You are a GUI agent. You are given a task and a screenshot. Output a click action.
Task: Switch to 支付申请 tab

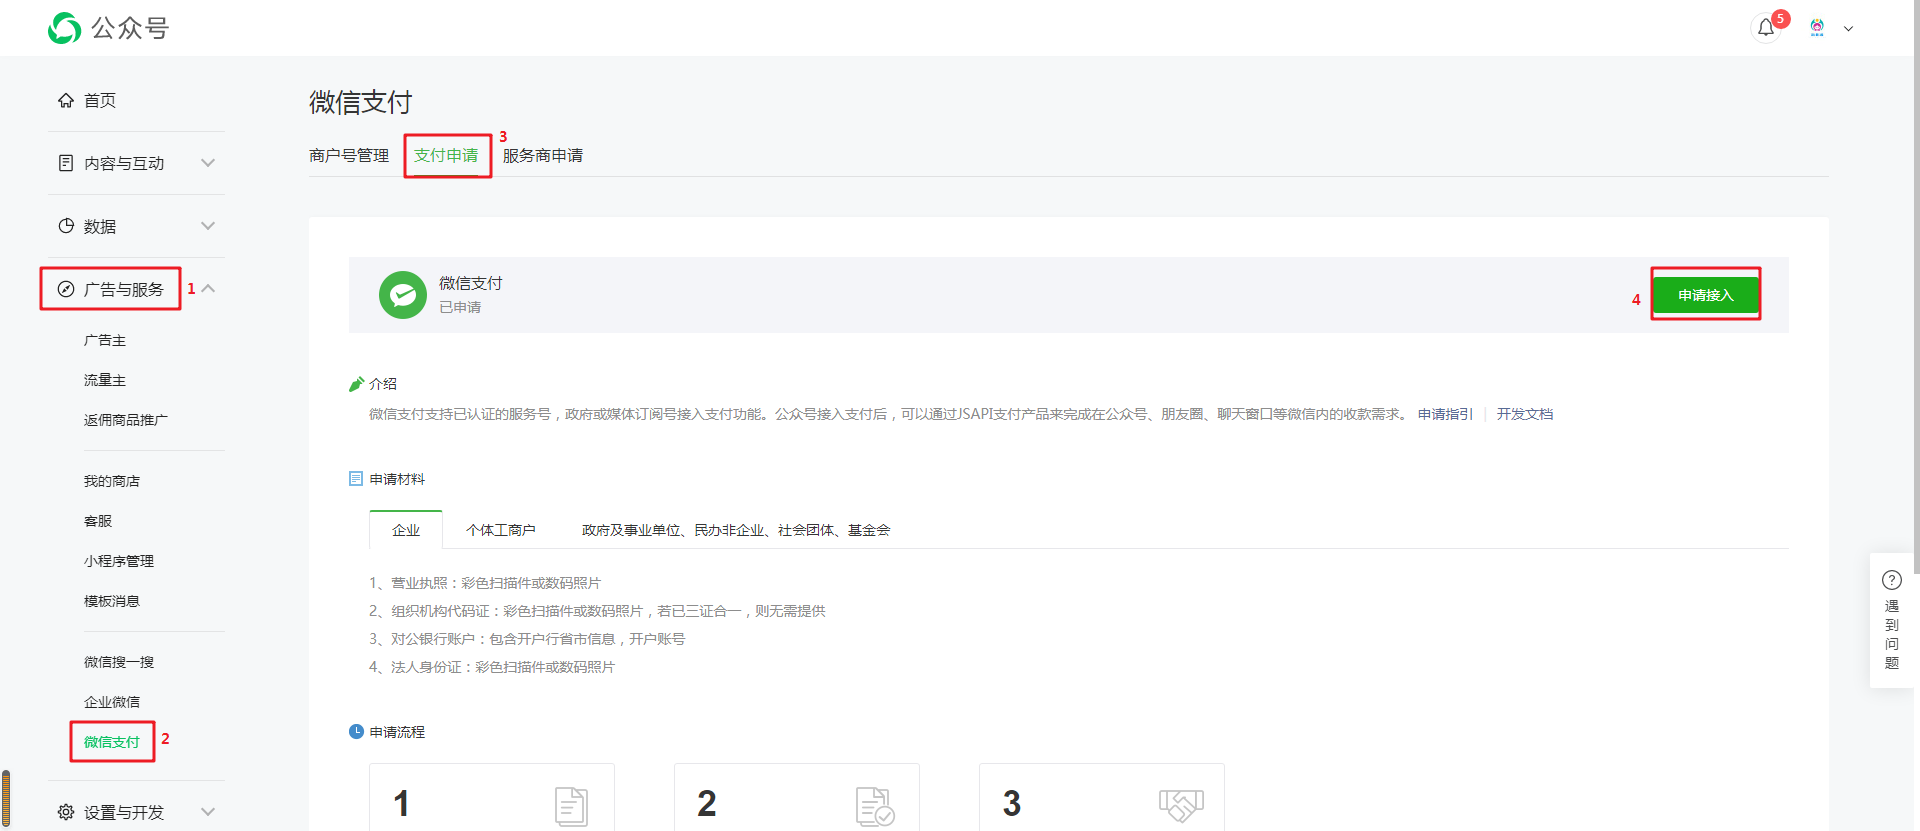pos(446,155)
